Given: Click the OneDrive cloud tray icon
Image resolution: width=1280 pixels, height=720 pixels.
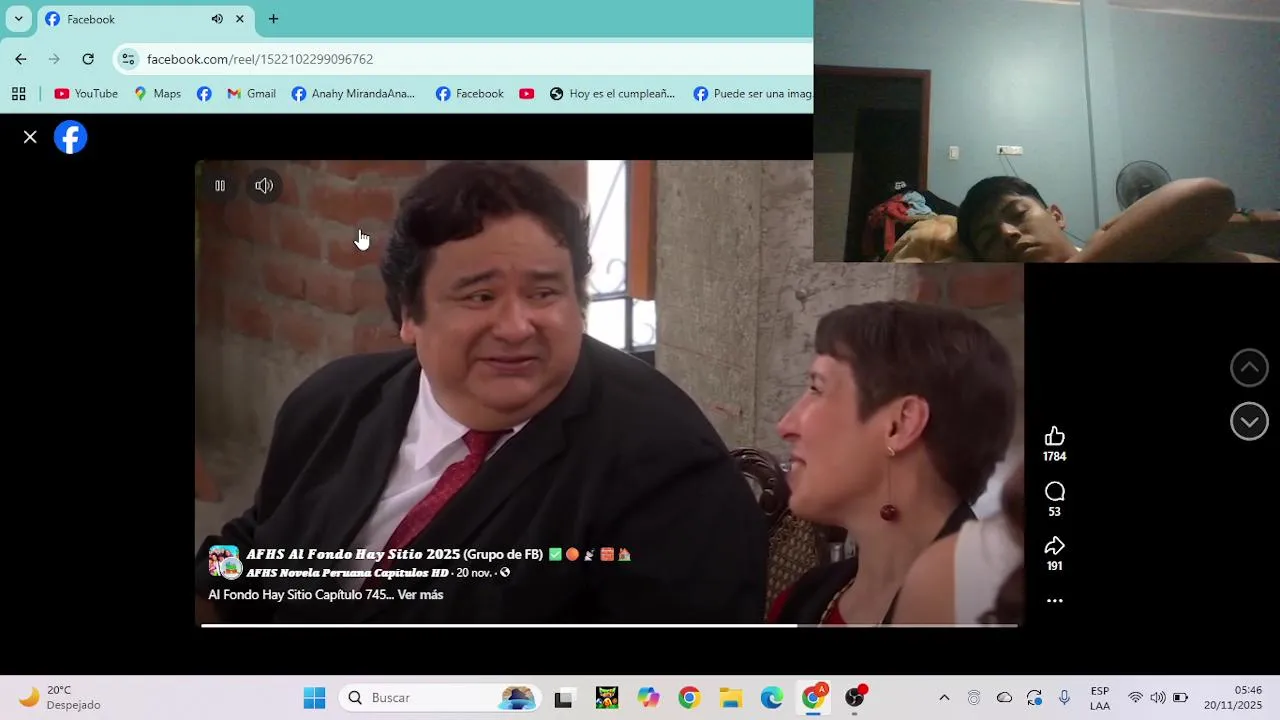Looking at the screenshot, I should (1004, 697).
